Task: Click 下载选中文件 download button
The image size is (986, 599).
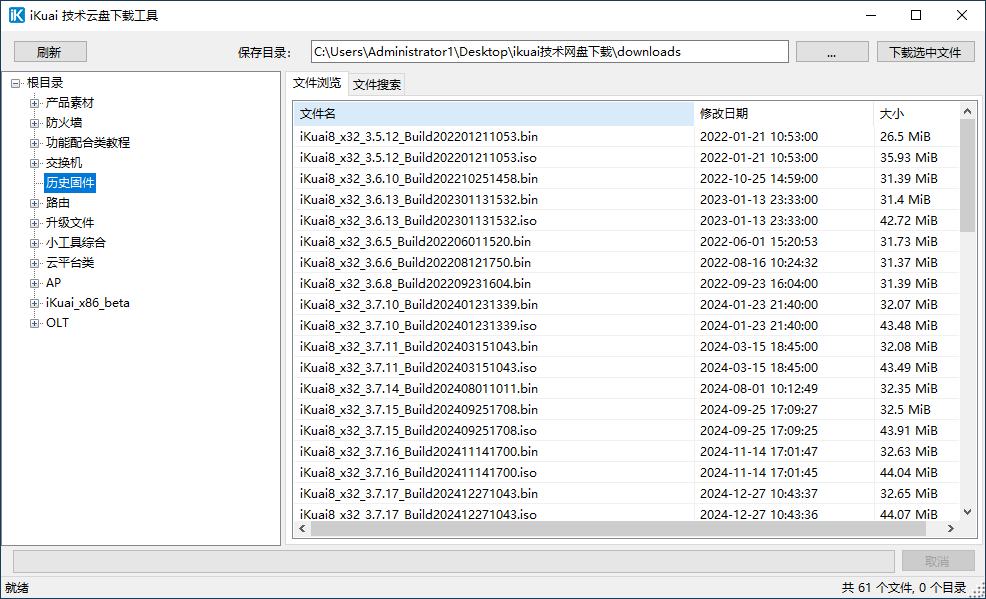Action: pos(926,52)
